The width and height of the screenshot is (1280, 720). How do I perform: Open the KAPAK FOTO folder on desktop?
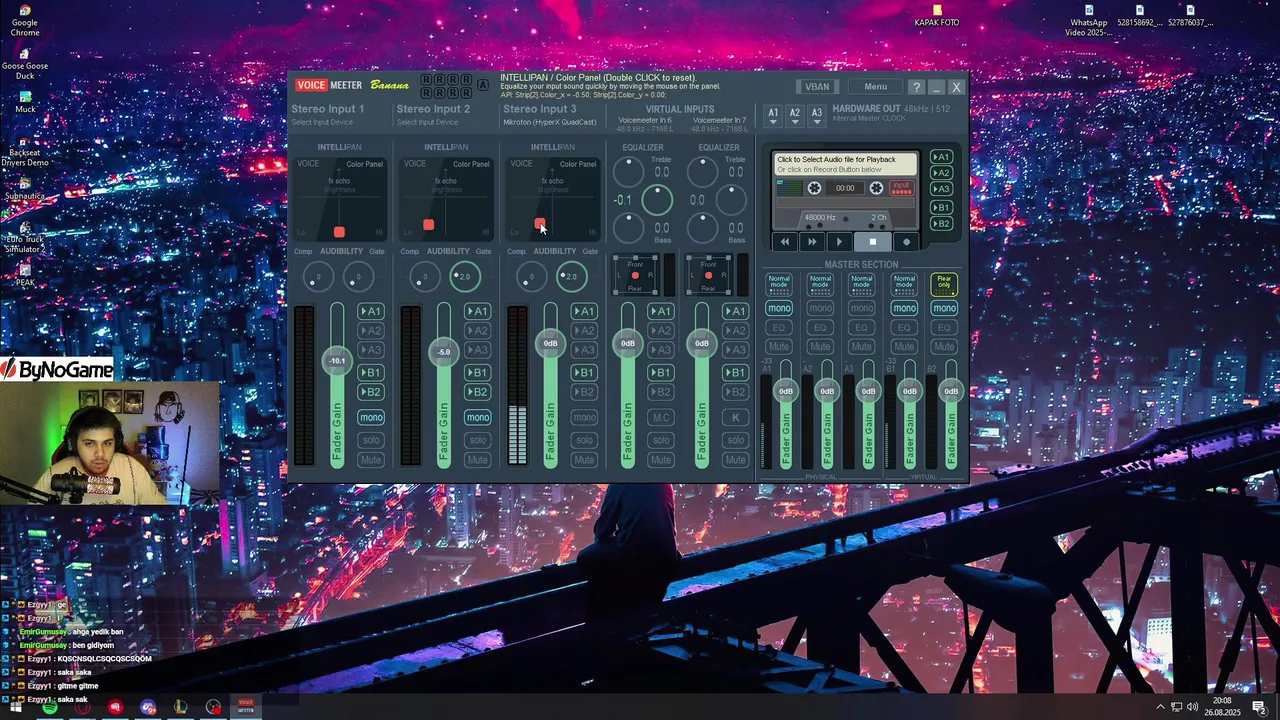[x=937, y=16]
